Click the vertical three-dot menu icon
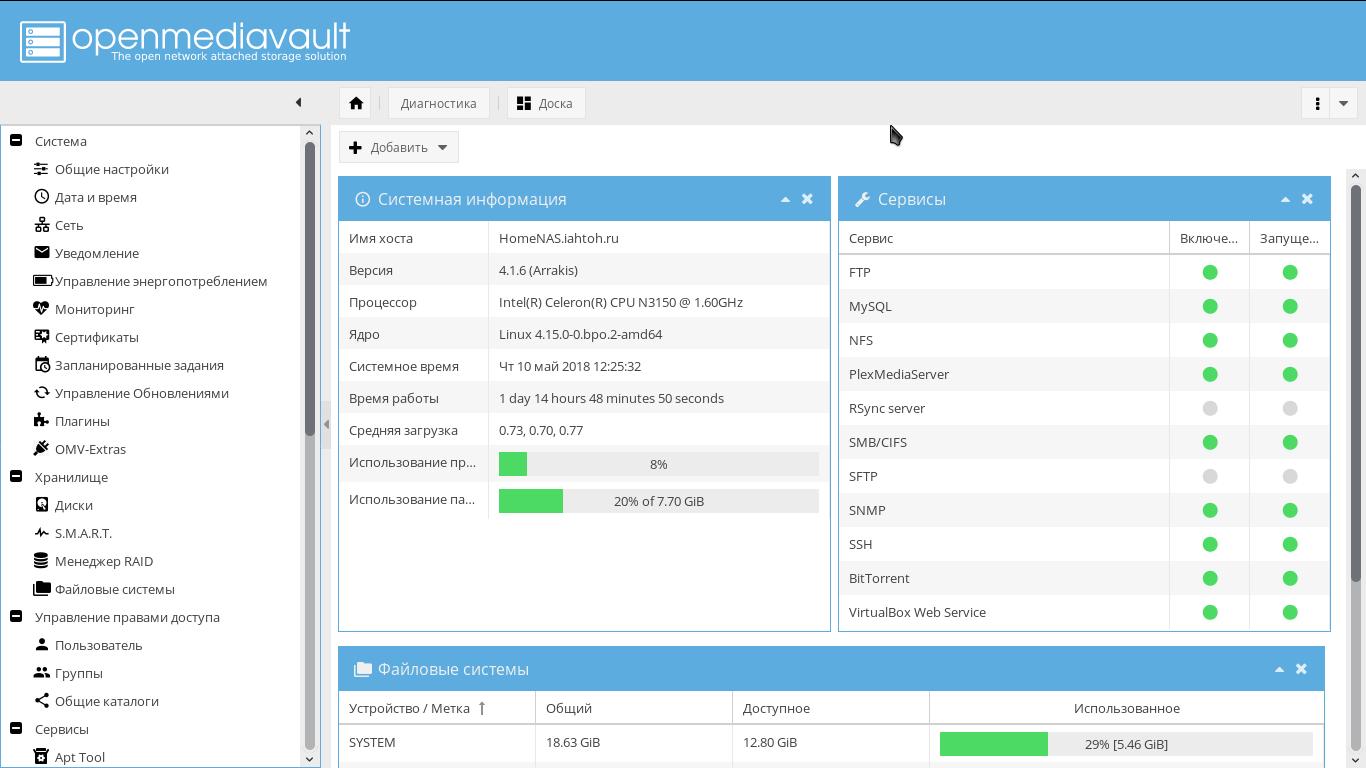 click(1317, 103)
